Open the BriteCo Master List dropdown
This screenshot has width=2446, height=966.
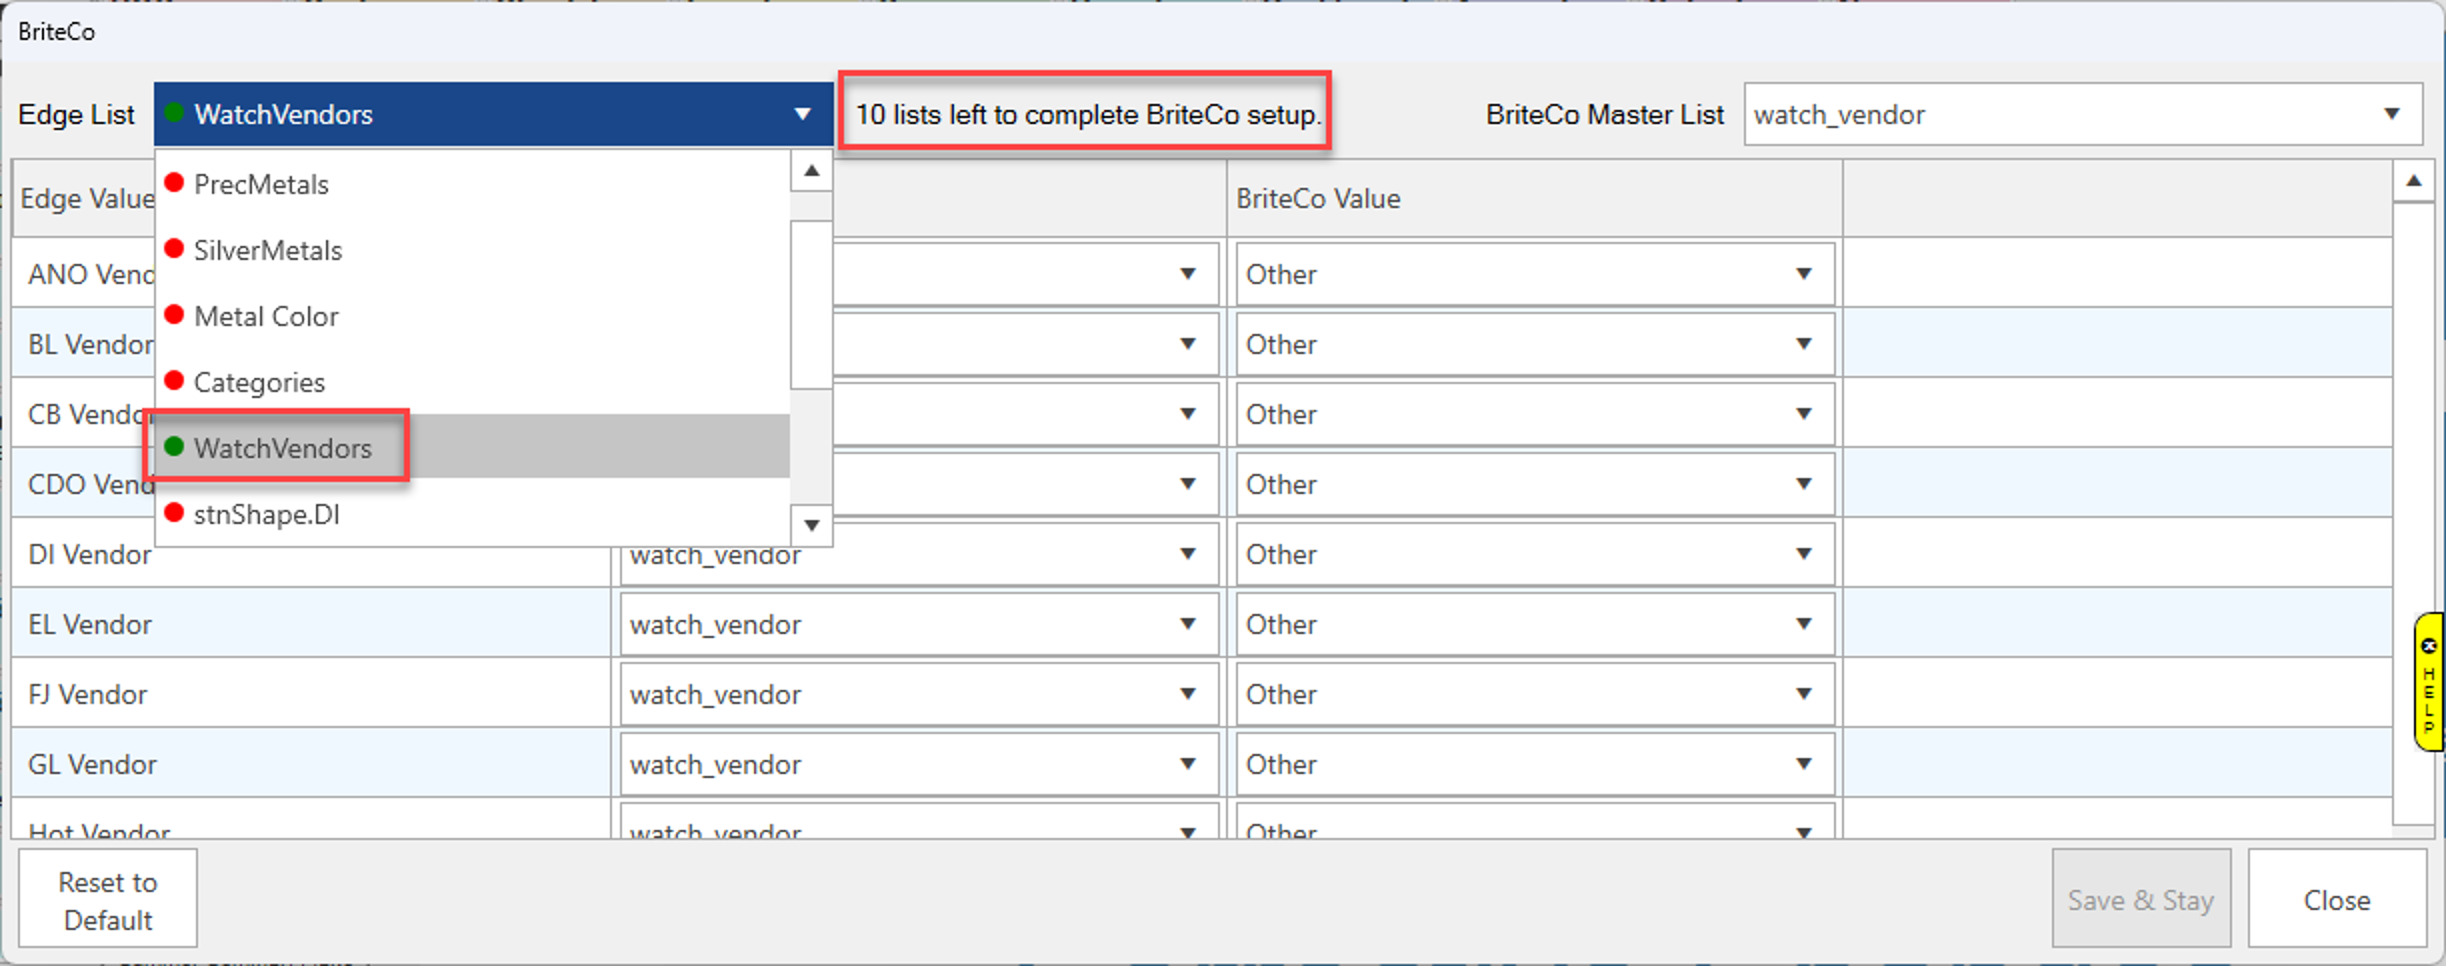pos(2390,115)
